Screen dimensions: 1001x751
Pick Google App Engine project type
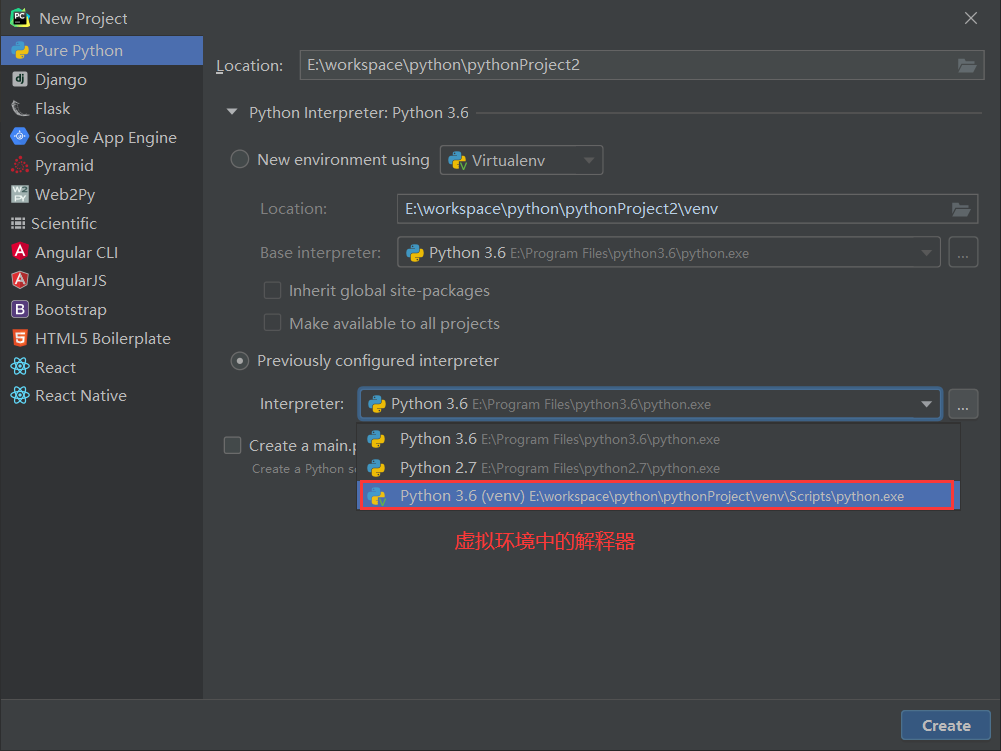tap(102, 137)
